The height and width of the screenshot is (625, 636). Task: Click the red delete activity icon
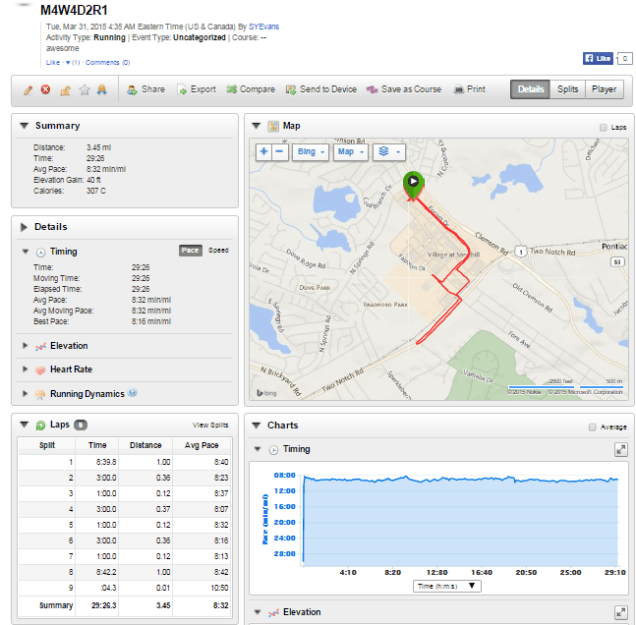tap(46, 89)
